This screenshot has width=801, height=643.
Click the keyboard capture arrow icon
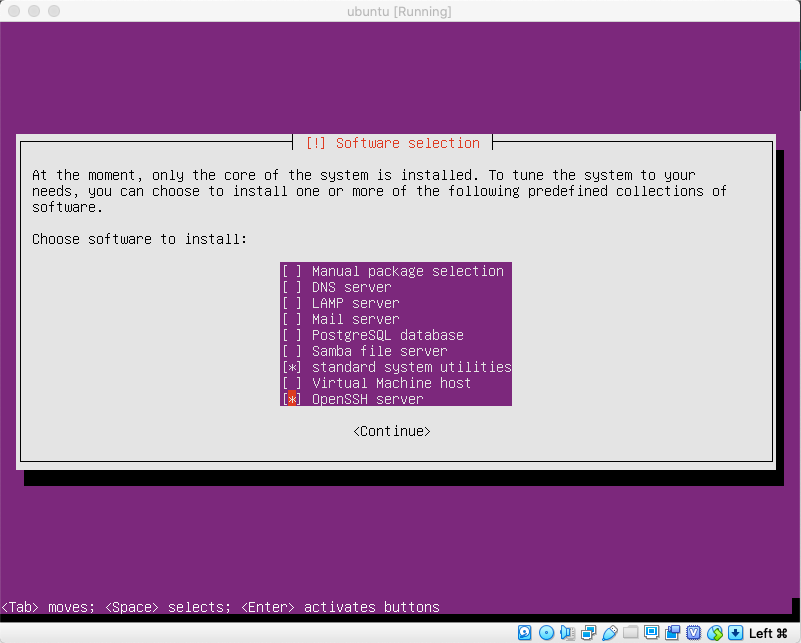coord(736,633)
